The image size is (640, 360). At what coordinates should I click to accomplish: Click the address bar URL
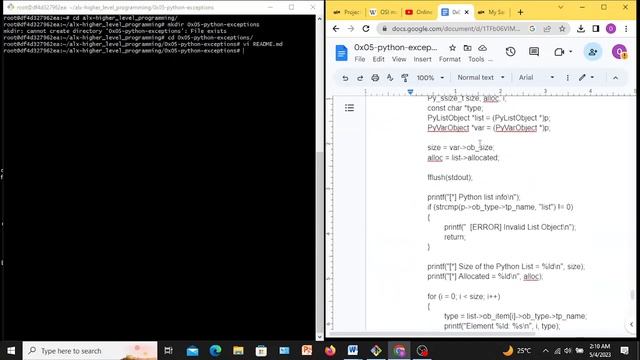pyautogui.click(x=456, y=29)
